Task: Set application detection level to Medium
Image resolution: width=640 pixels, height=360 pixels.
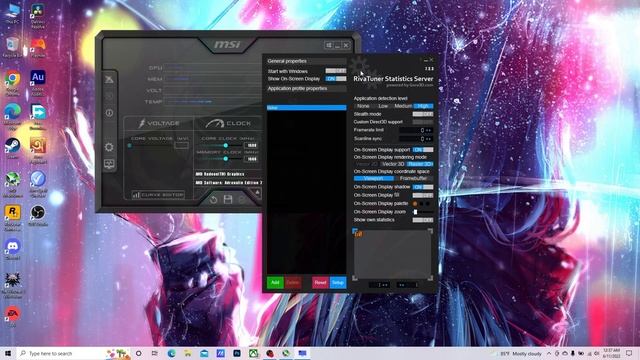Action: click(x=403, y=106)
